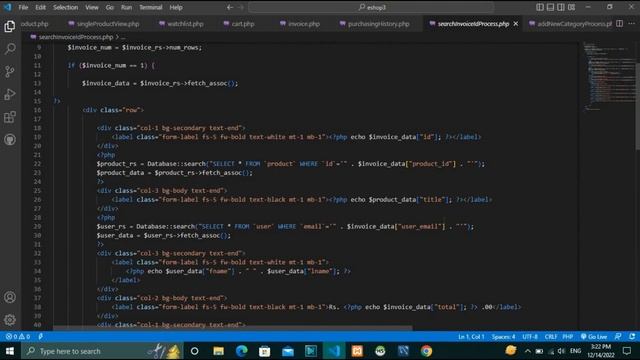Viewport: 640px width, 360px height.
Task: Open the Run menu
Action: pyautogui.click(x=127, y=7)
